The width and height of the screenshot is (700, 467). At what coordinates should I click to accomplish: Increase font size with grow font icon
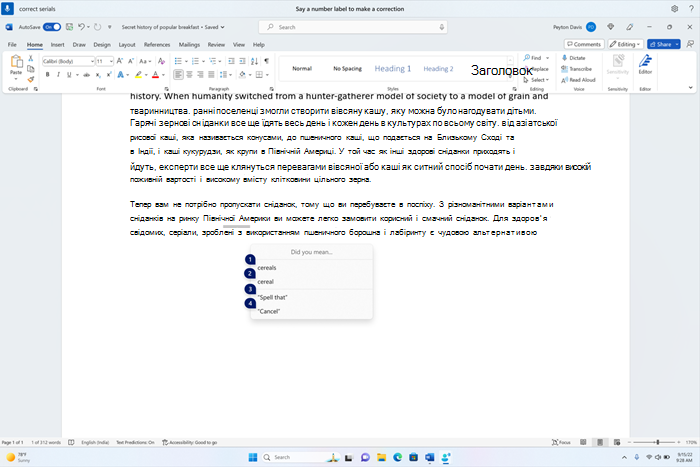(120, 61)
